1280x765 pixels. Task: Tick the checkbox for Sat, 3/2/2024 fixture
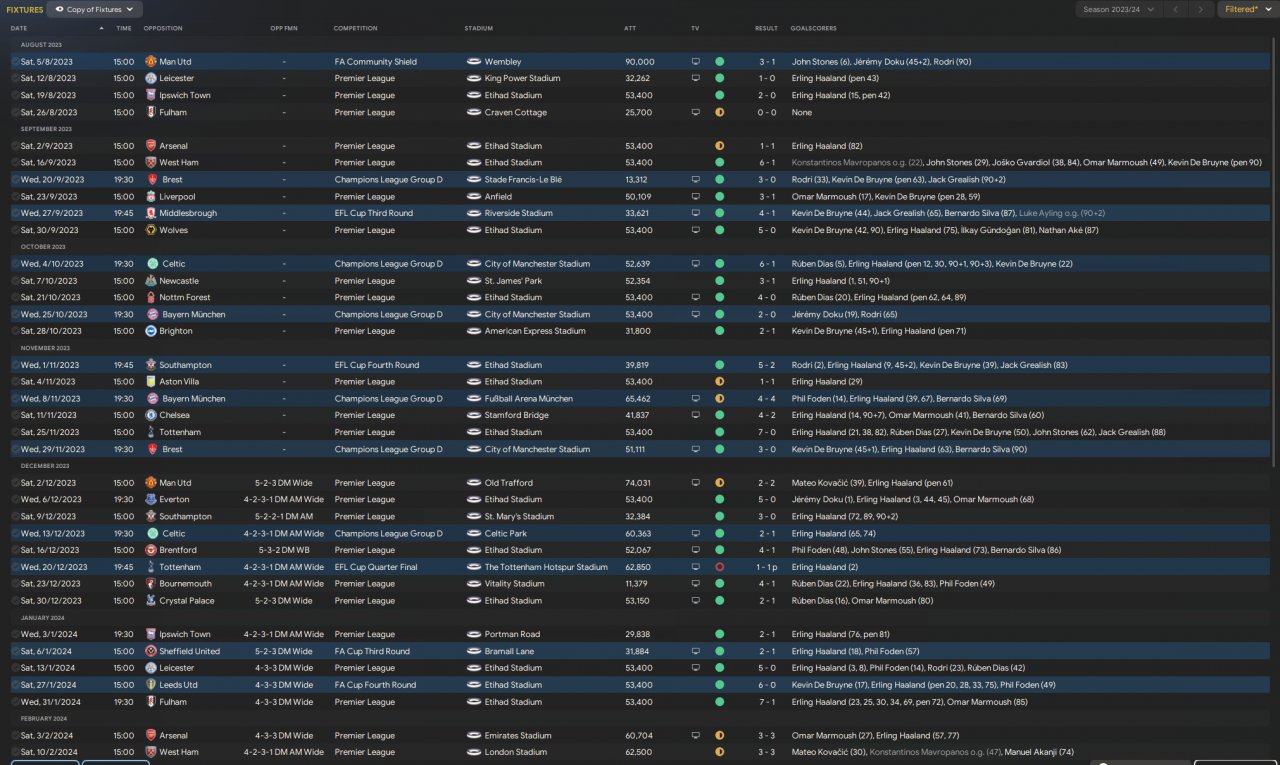15,735
